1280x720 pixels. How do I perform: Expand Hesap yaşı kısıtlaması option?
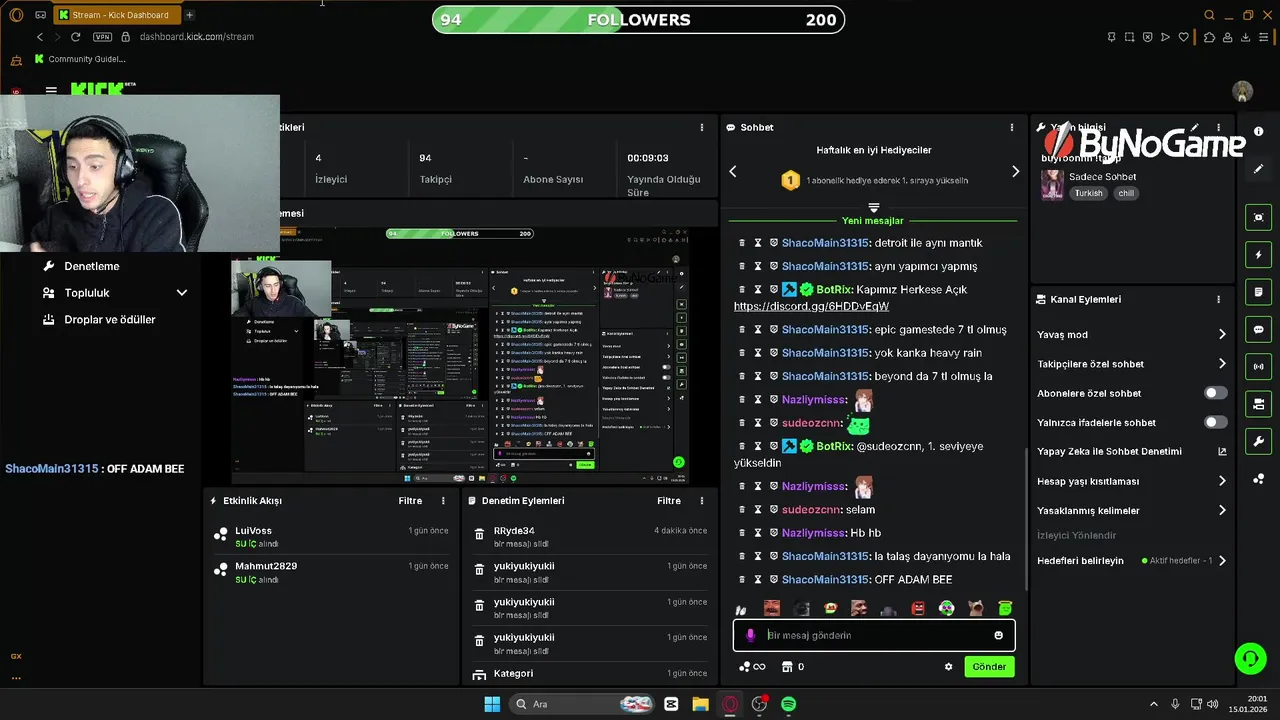point(1221,481)
